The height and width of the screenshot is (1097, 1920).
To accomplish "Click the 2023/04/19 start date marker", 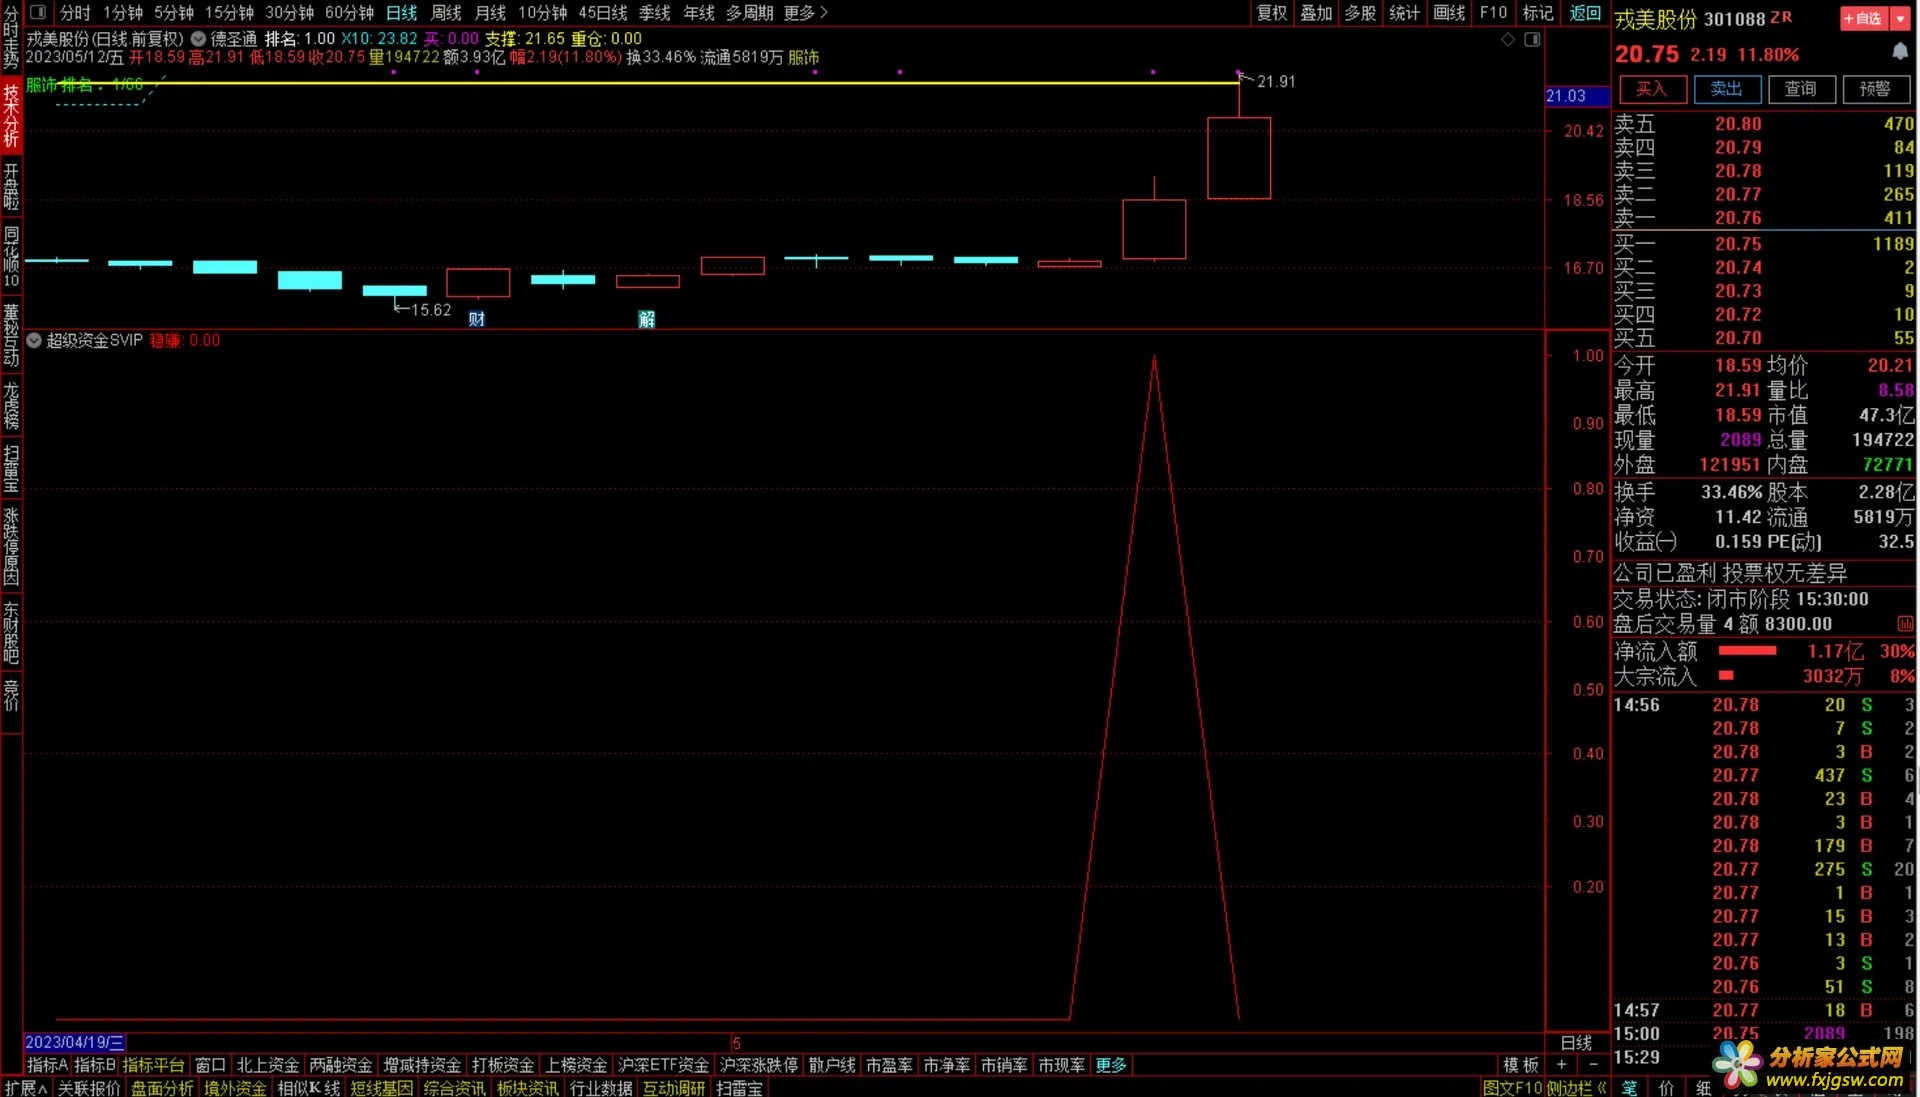I will point(75,1042).
